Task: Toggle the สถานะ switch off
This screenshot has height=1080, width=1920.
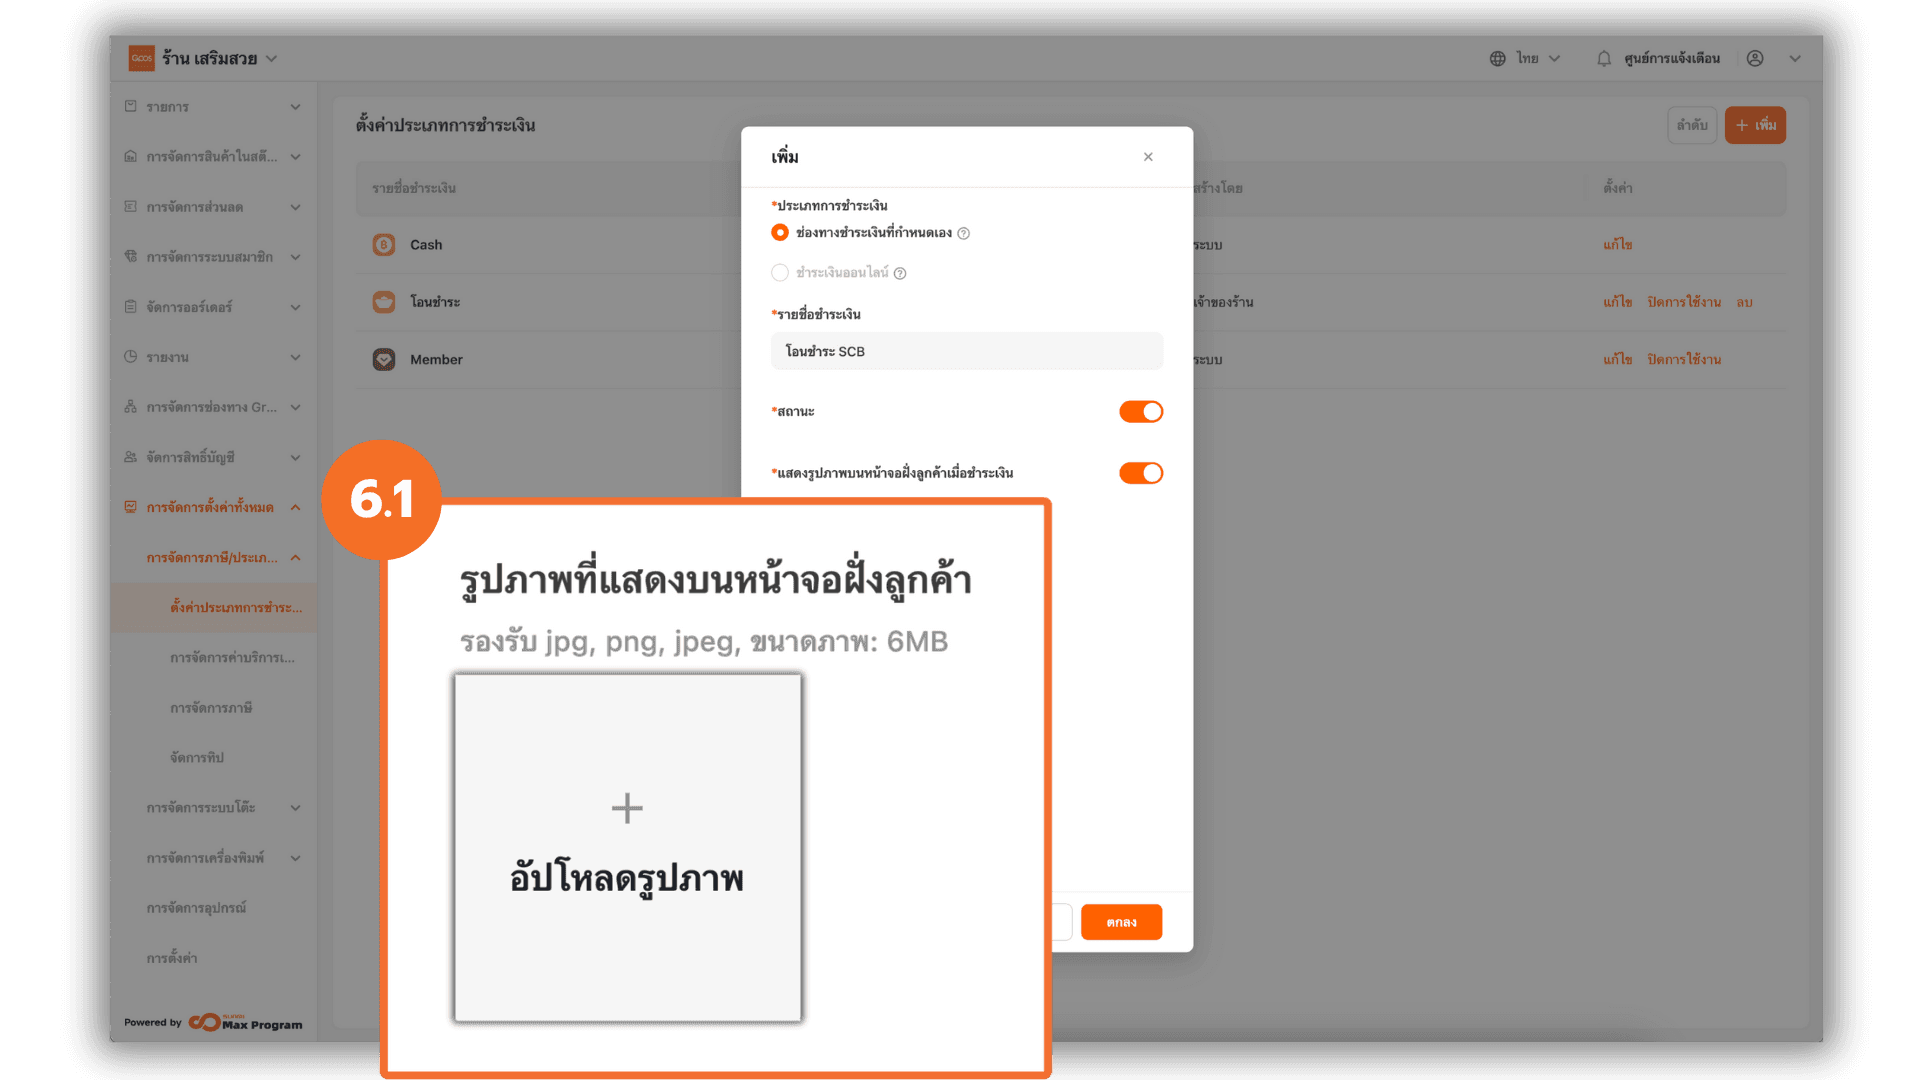Action: point(1141,412)
